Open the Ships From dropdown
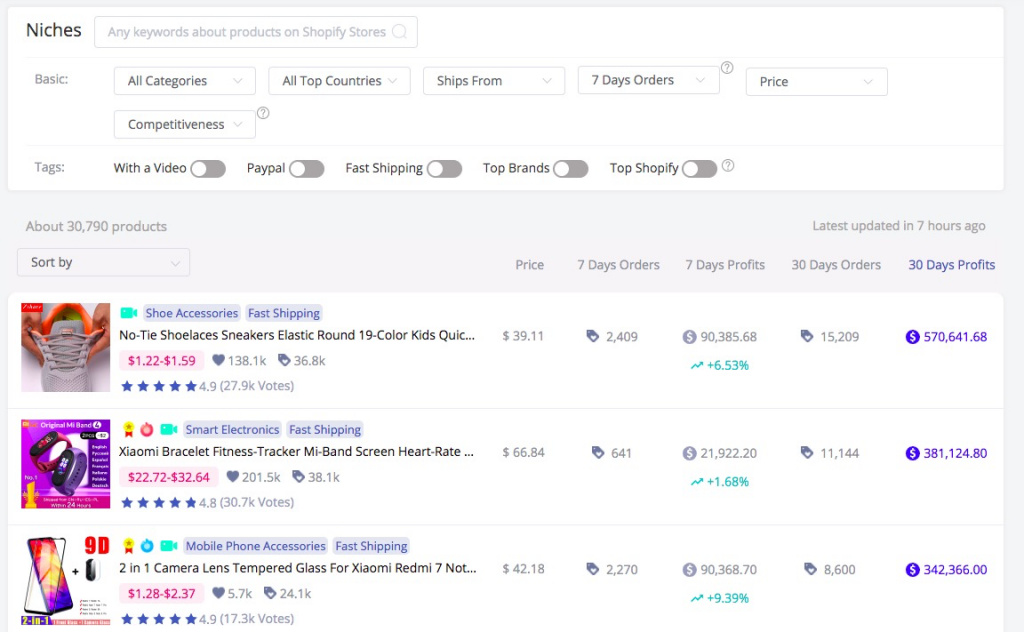This screenshot has width=1024, height=632. (494, 81)
